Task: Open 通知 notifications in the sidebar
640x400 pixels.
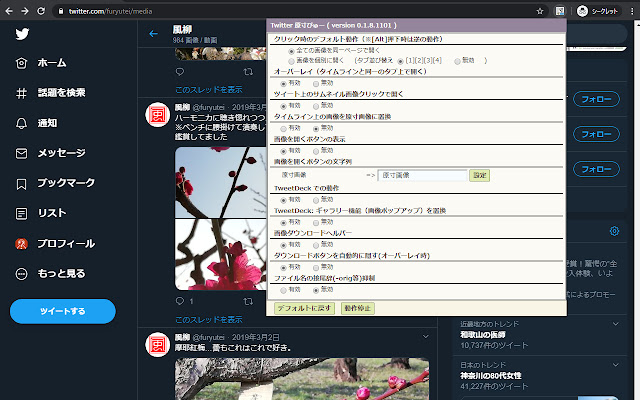Action: 36,123
